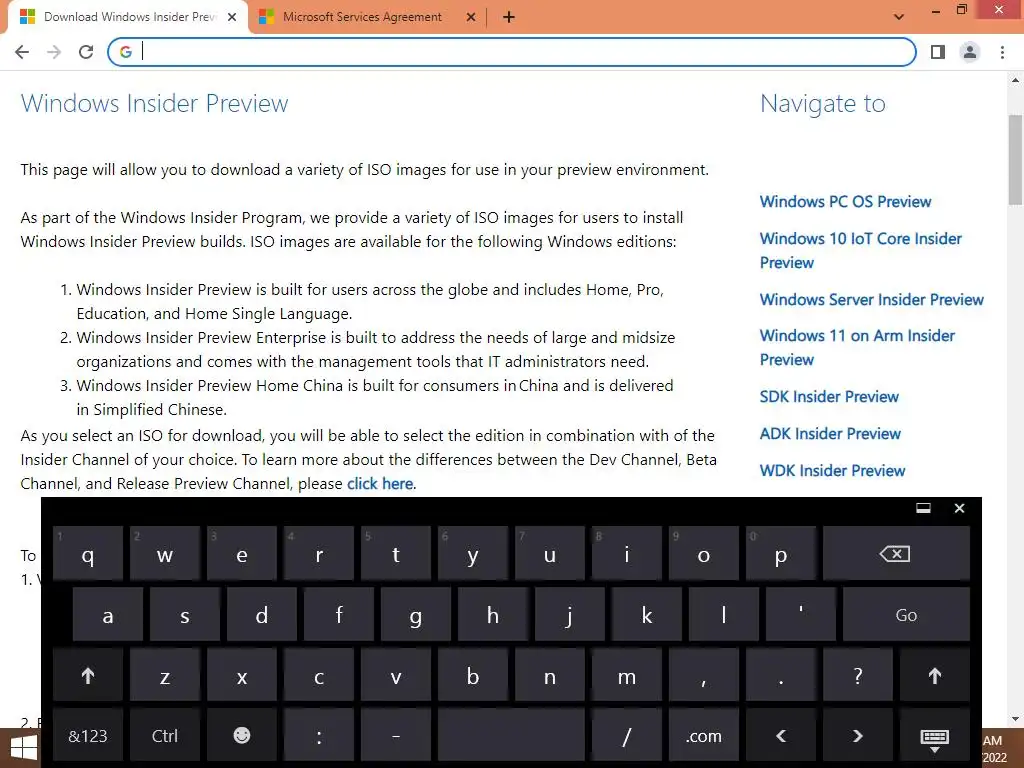Move cursor left with arrow key
Image resolution: width=1024 pixels, height=768 pixels.
point(780,736)
